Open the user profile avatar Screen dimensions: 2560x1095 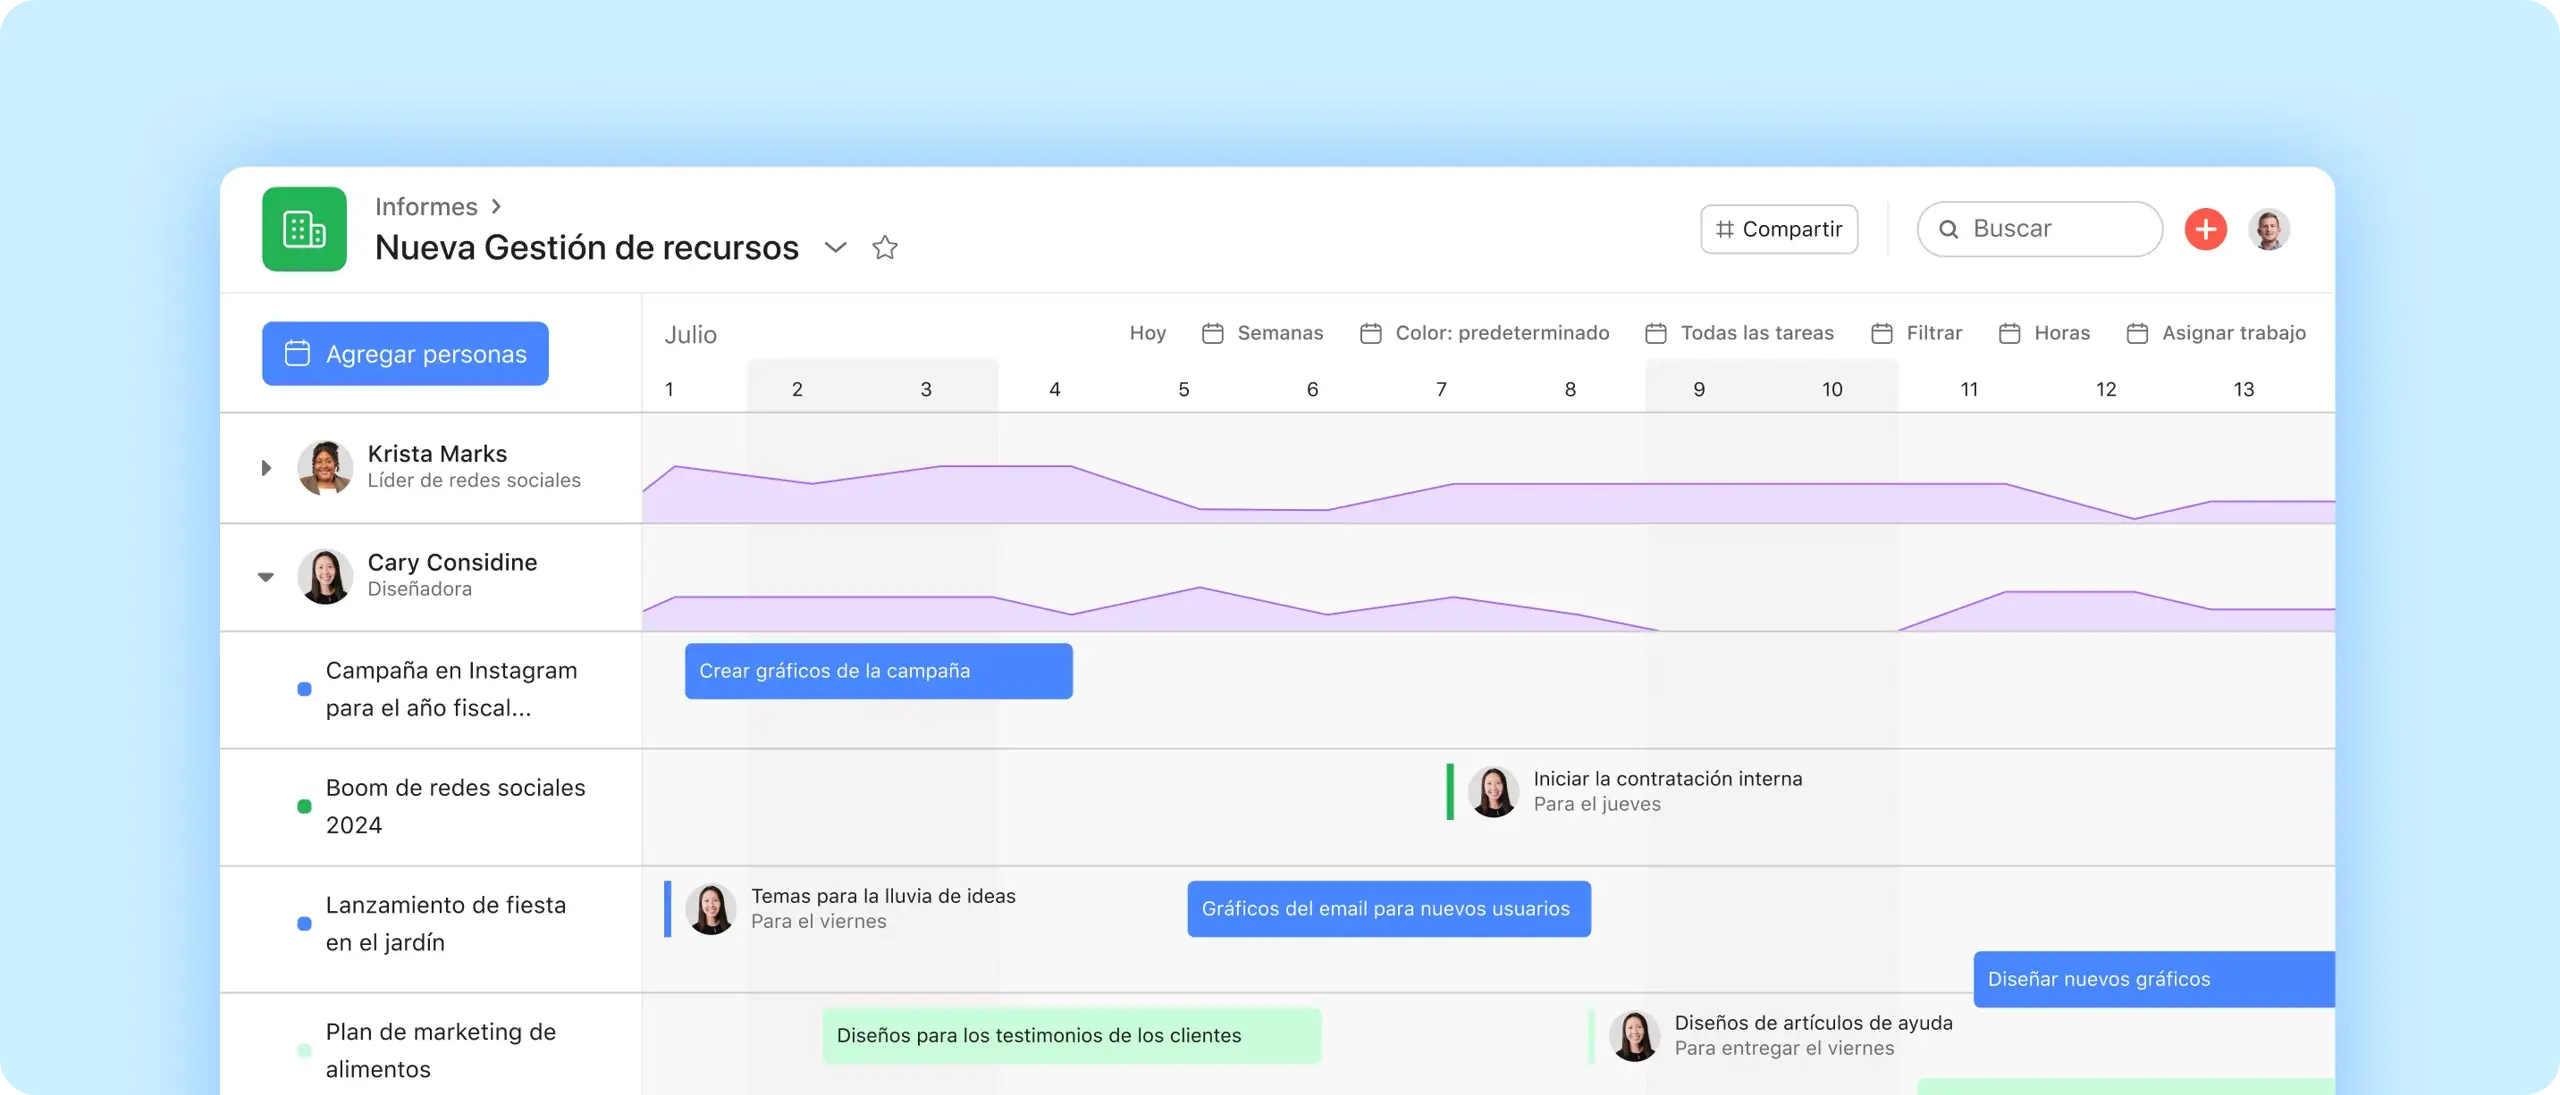coord(2269,229)
